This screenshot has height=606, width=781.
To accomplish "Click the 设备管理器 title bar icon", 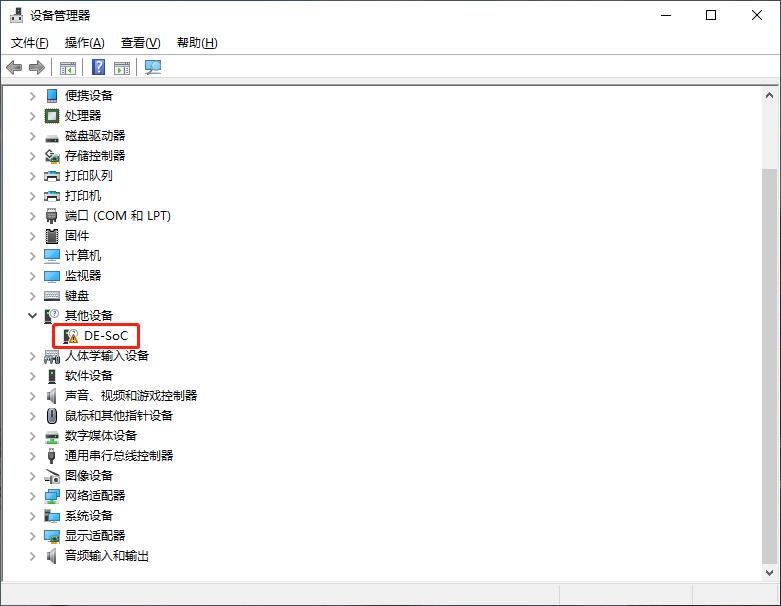I will click(16, 15).
